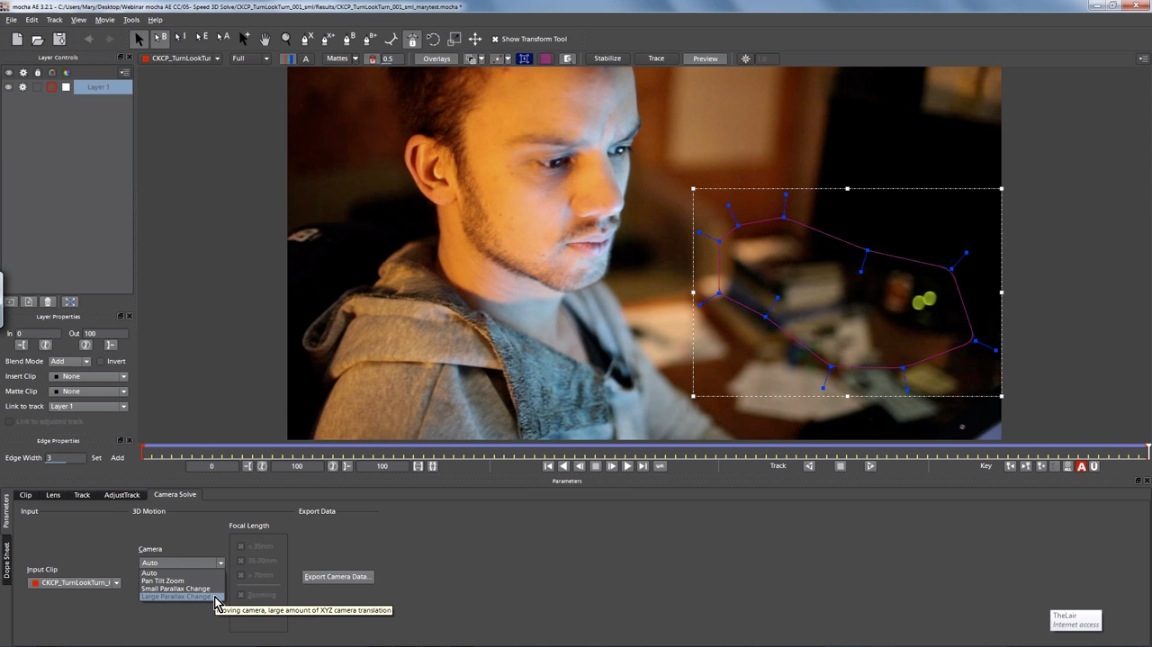Click the delete layer trash icon
Screen dimensions: 1152x647
click(48, 301)
